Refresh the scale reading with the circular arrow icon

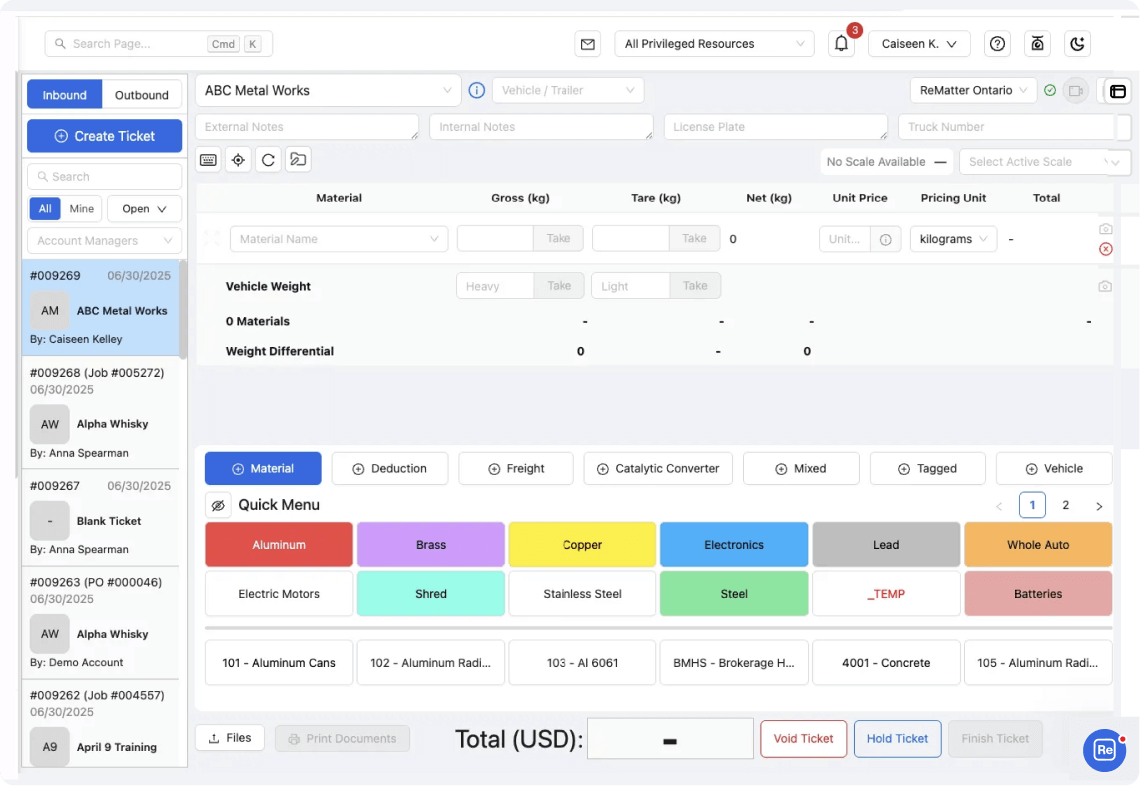pyautogui.click(x=268, y=159)
